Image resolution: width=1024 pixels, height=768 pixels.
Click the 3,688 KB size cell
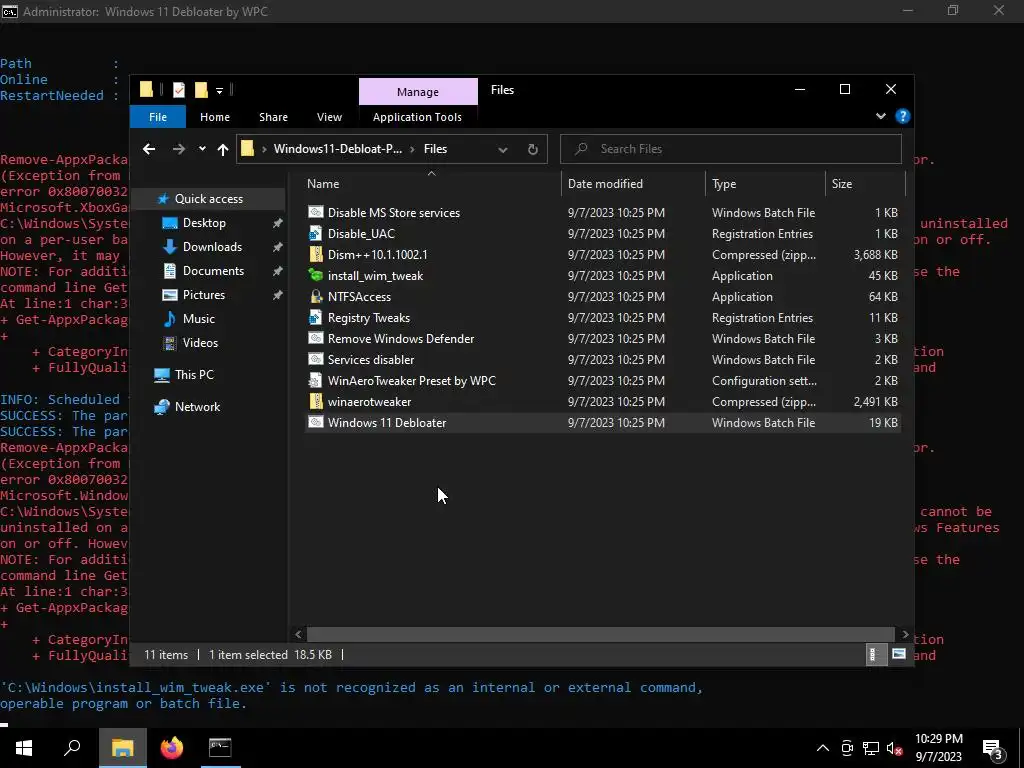[x=875, y=255]
